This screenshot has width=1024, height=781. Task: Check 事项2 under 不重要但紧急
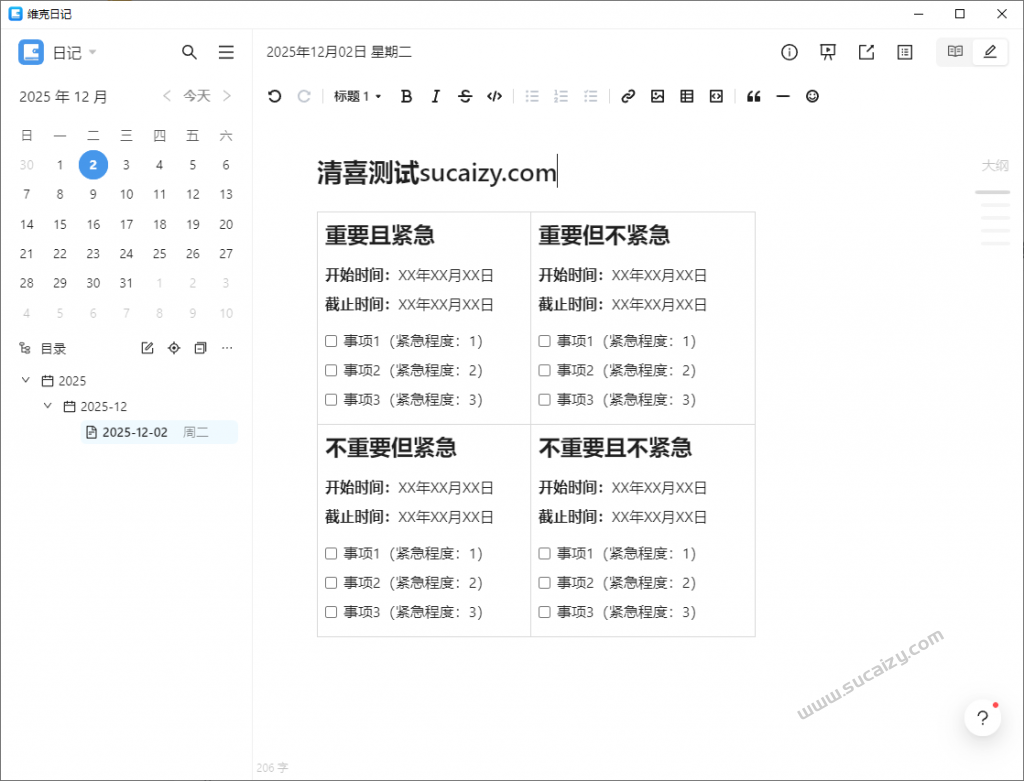pos(331,582)
